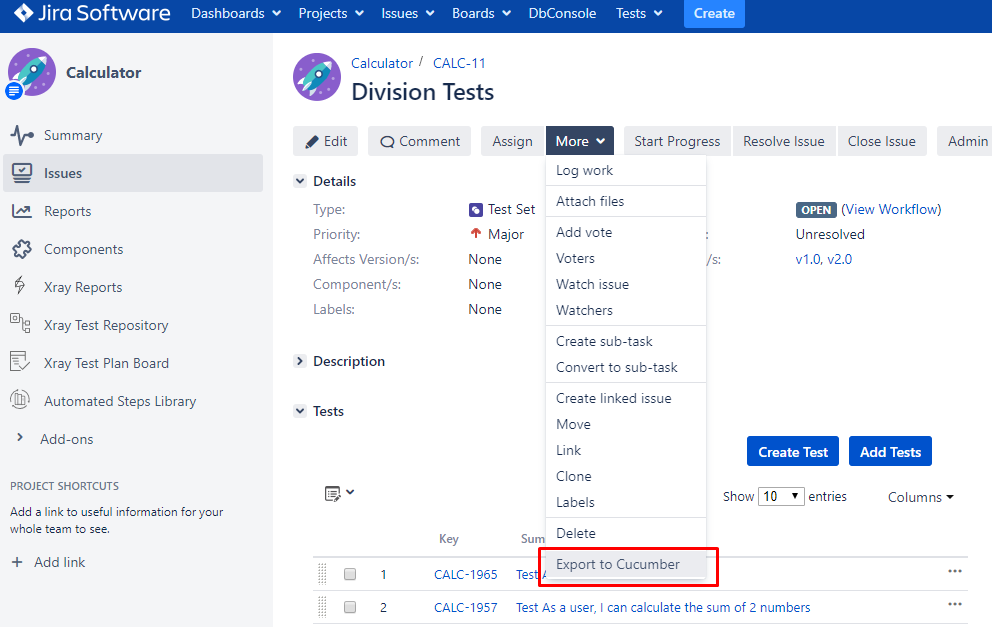Choose Attach files in the More menu
The image size is (992, 627).
(626, 201)
